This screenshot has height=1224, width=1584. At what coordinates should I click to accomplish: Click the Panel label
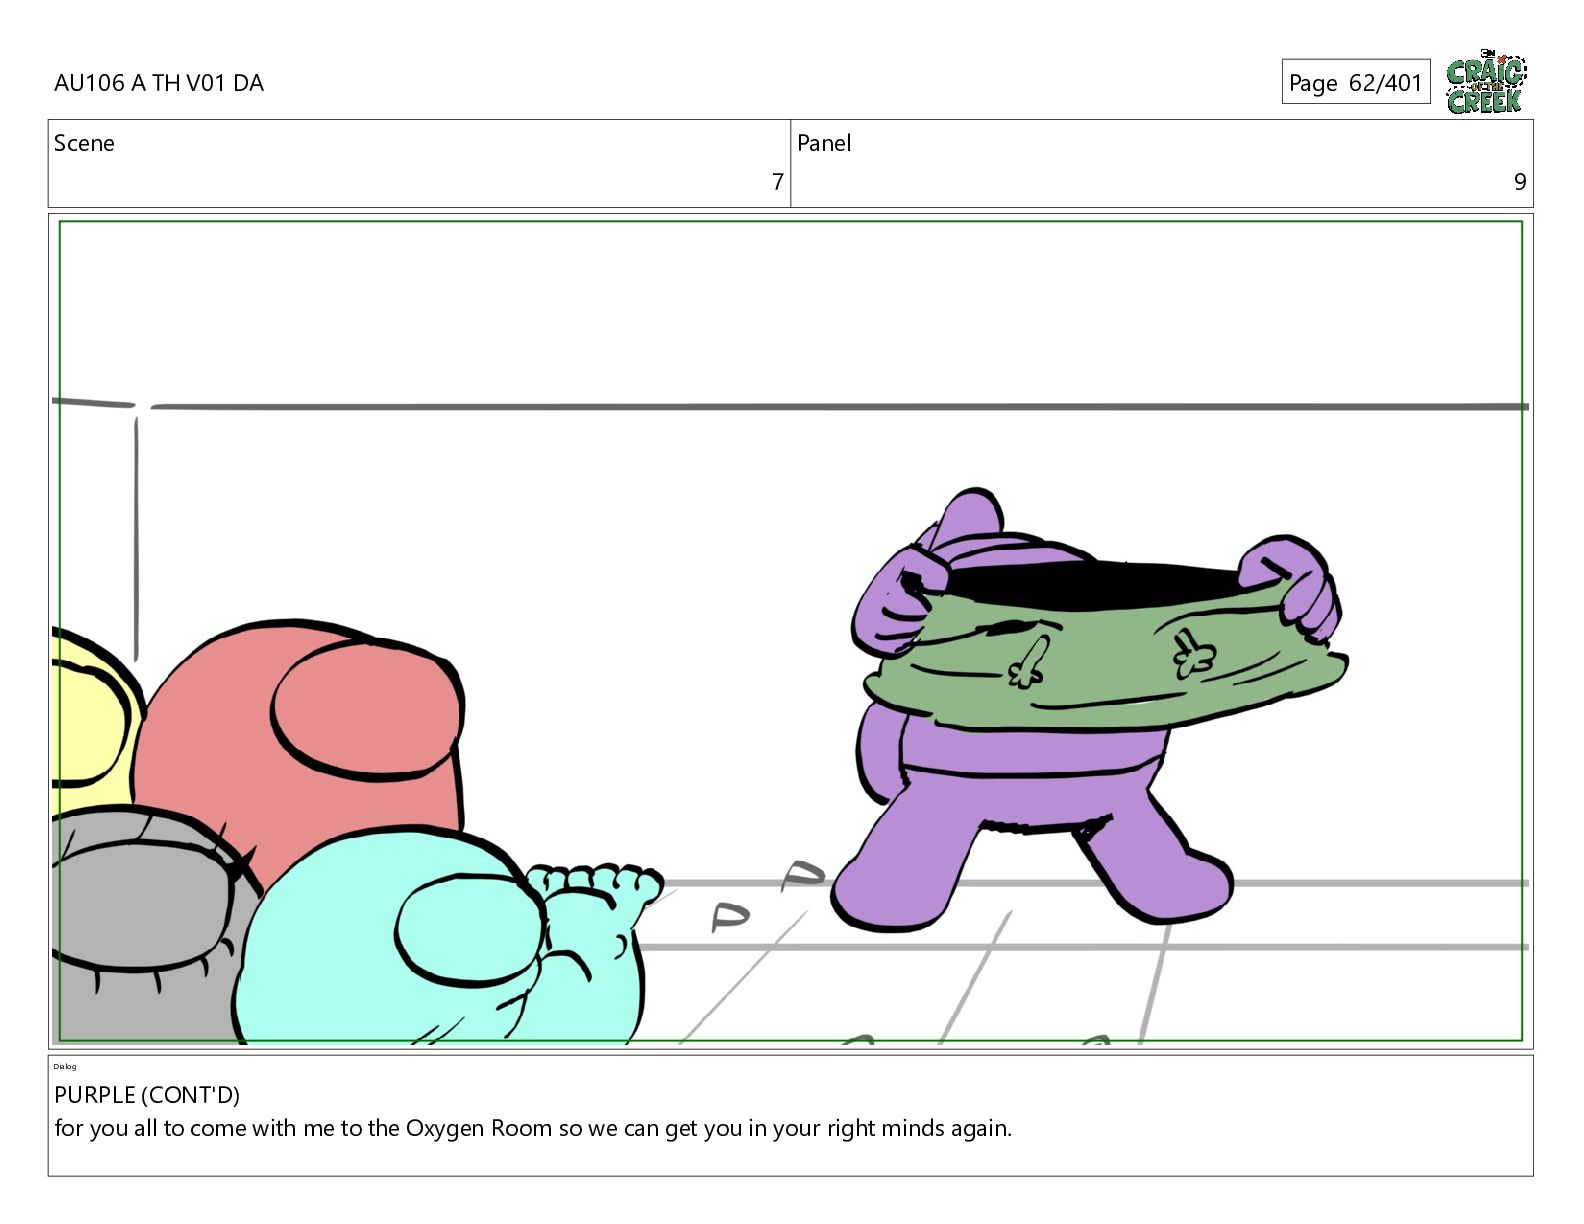coord(824,143)
